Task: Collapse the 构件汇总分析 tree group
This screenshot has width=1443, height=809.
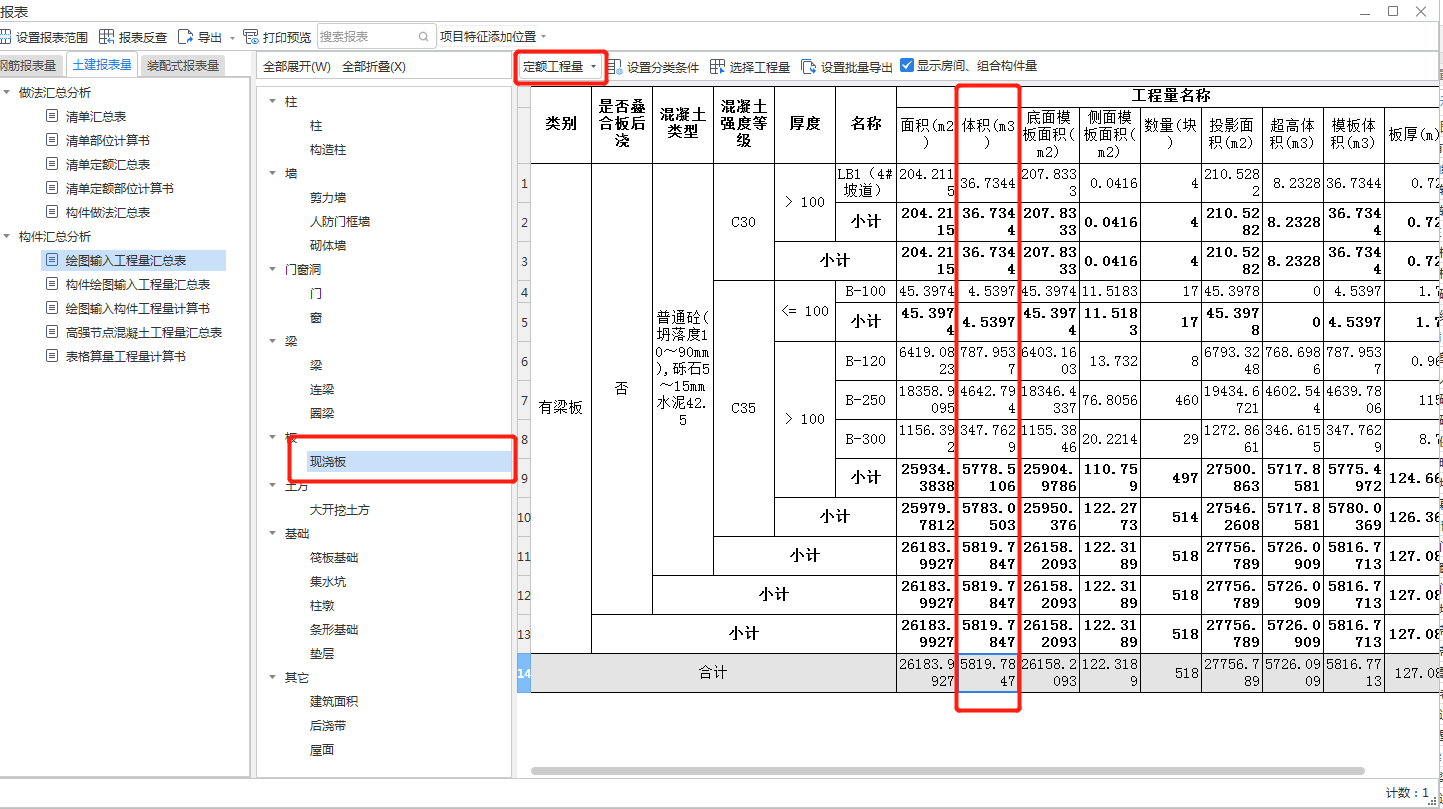Action: (x=7, y=236)
